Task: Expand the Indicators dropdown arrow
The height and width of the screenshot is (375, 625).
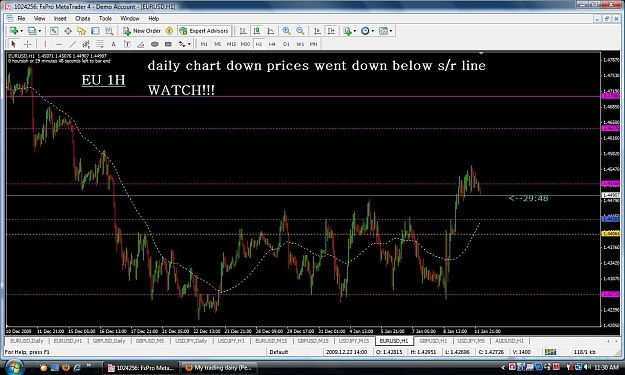Action: click(x=354, y=31)
